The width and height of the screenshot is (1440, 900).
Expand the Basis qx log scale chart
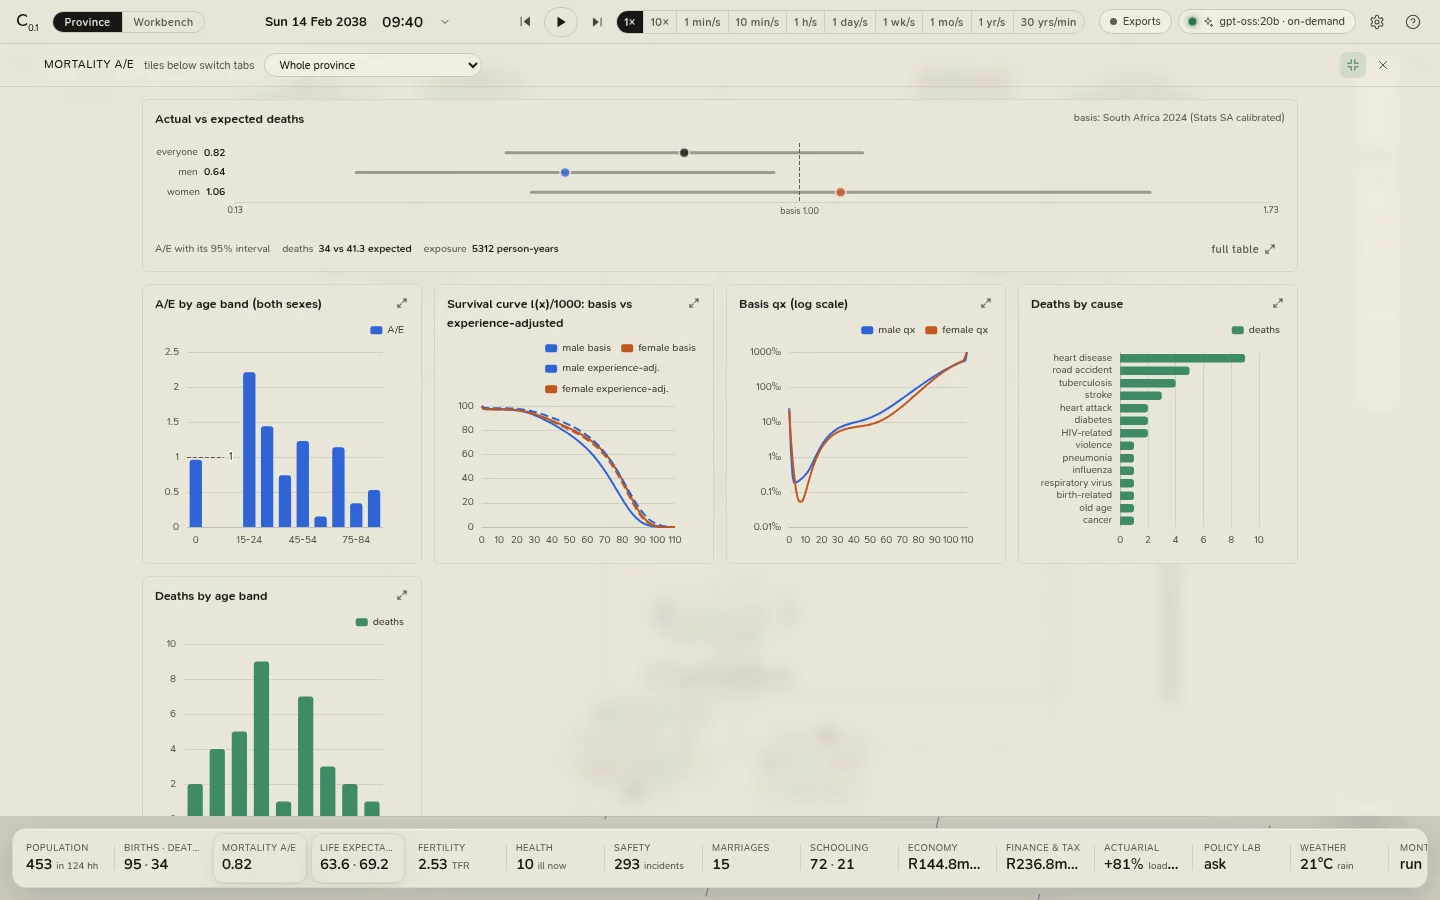[986, 303]
